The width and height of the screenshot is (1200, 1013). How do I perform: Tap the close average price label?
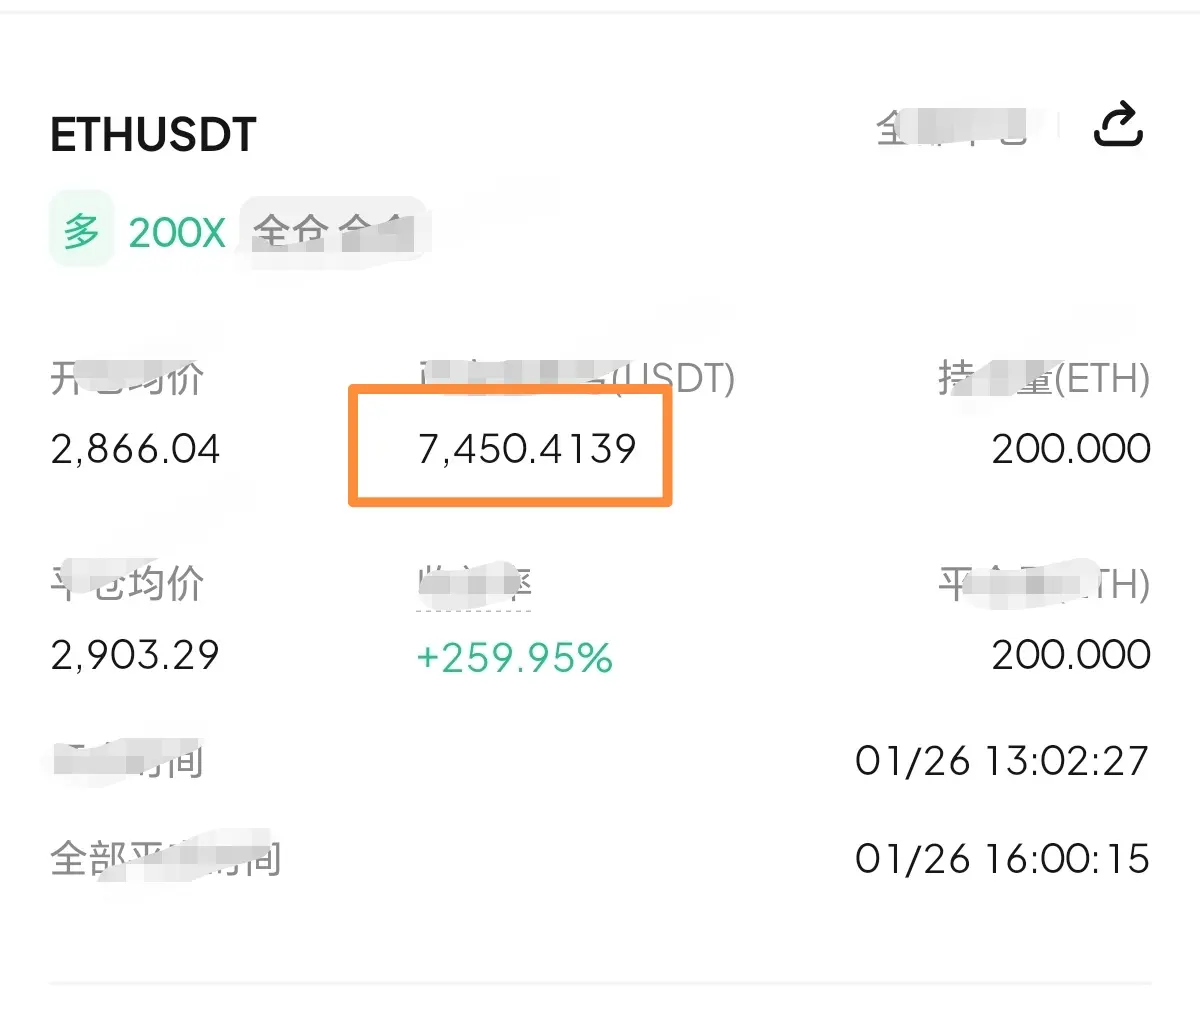[127, 584]
